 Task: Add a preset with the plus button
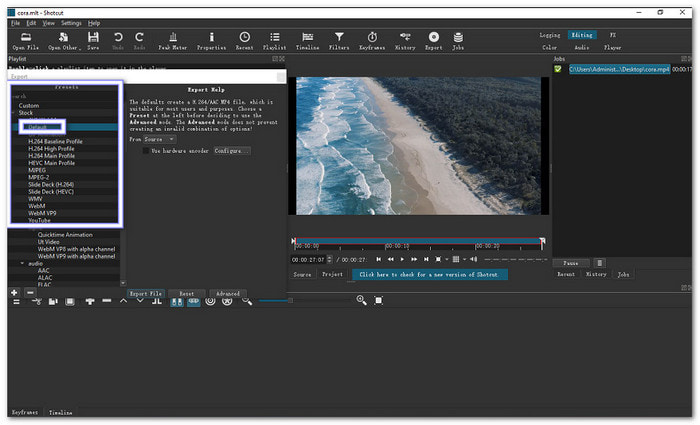[14, 292]
